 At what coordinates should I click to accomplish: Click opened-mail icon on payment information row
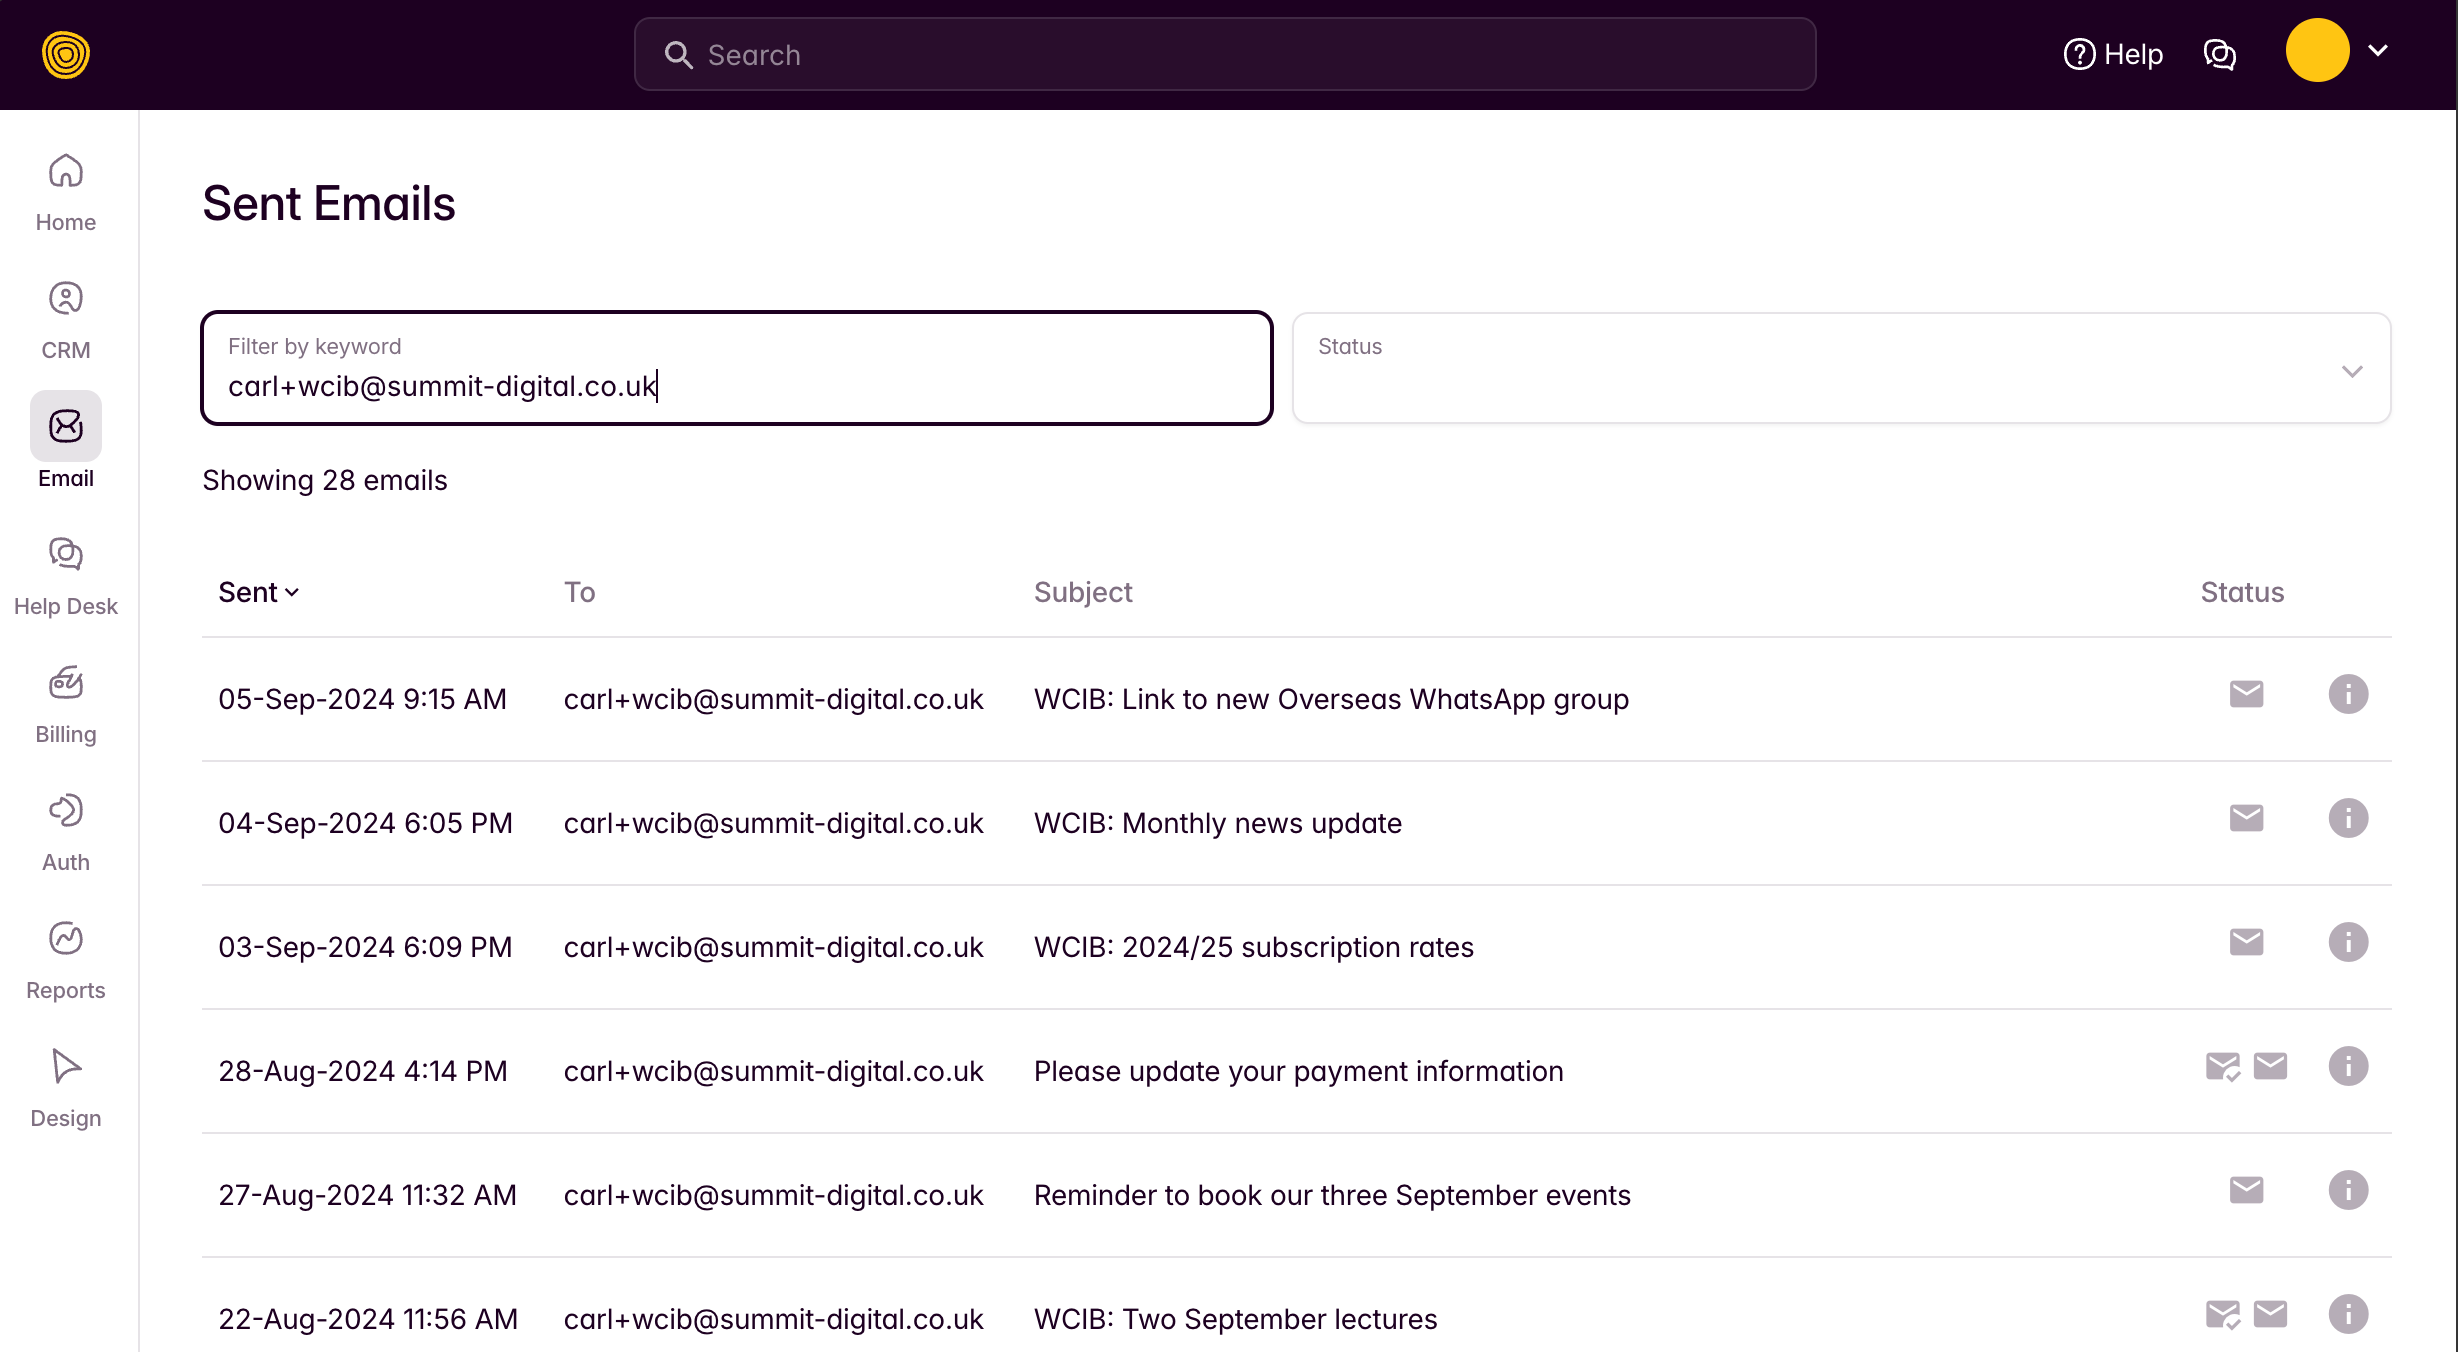(2222, 1067)
